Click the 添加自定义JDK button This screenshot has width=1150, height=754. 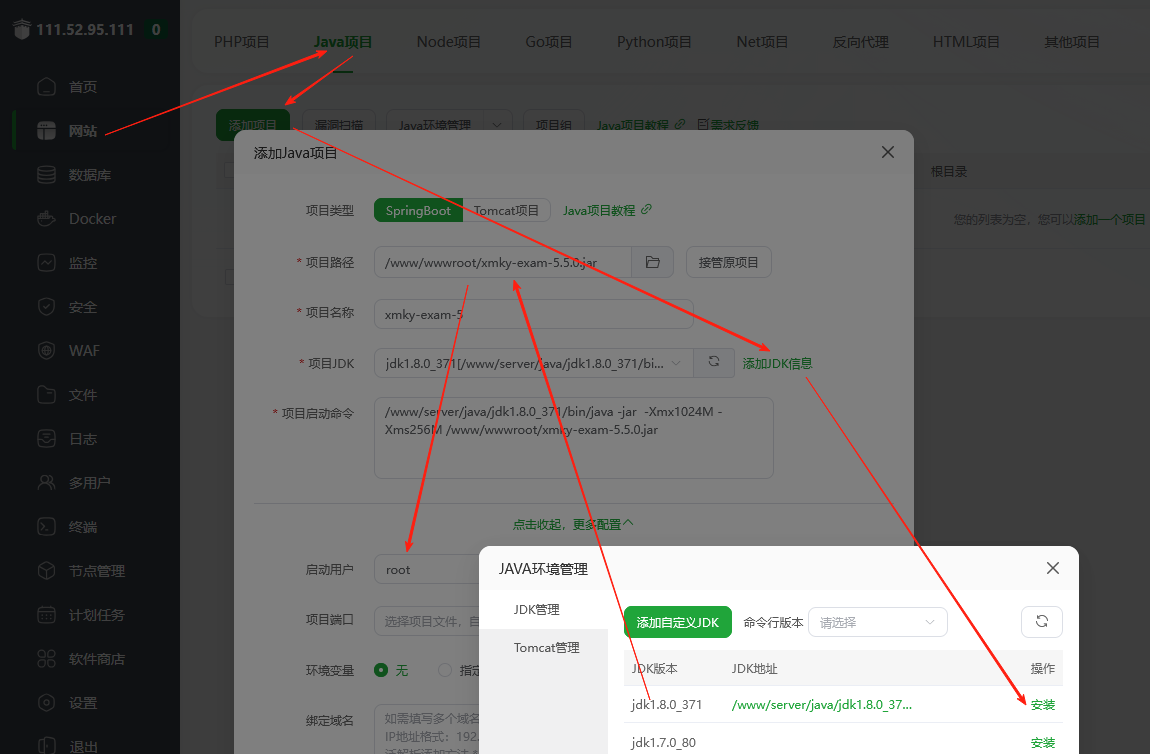click(677, 621)
